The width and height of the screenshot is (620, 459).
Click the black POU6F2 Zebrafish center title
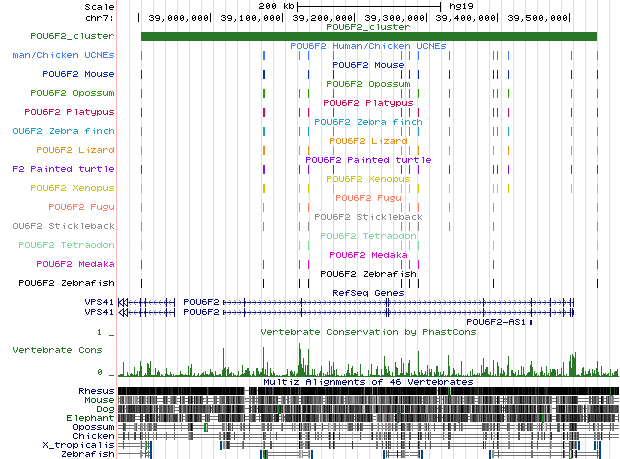(368, 273)
